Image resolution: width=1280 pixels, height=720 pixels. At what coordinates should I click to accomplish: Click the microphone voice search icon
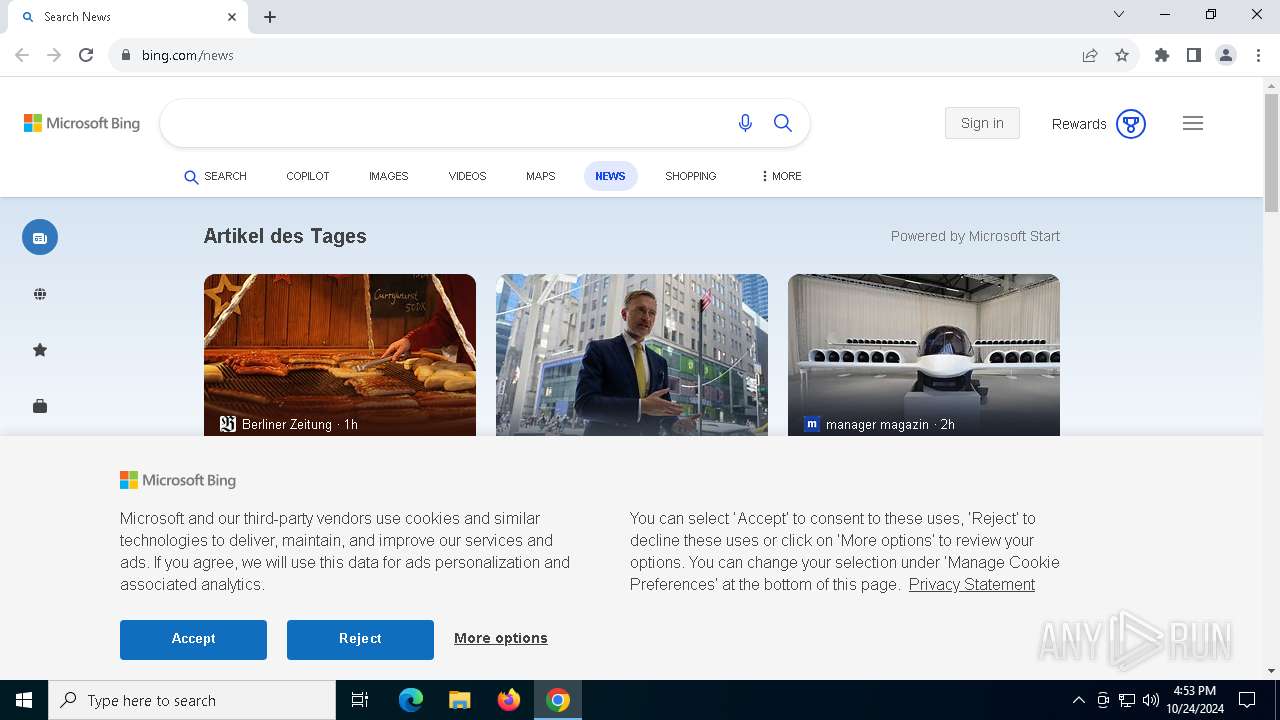click(x=745, y=123)
